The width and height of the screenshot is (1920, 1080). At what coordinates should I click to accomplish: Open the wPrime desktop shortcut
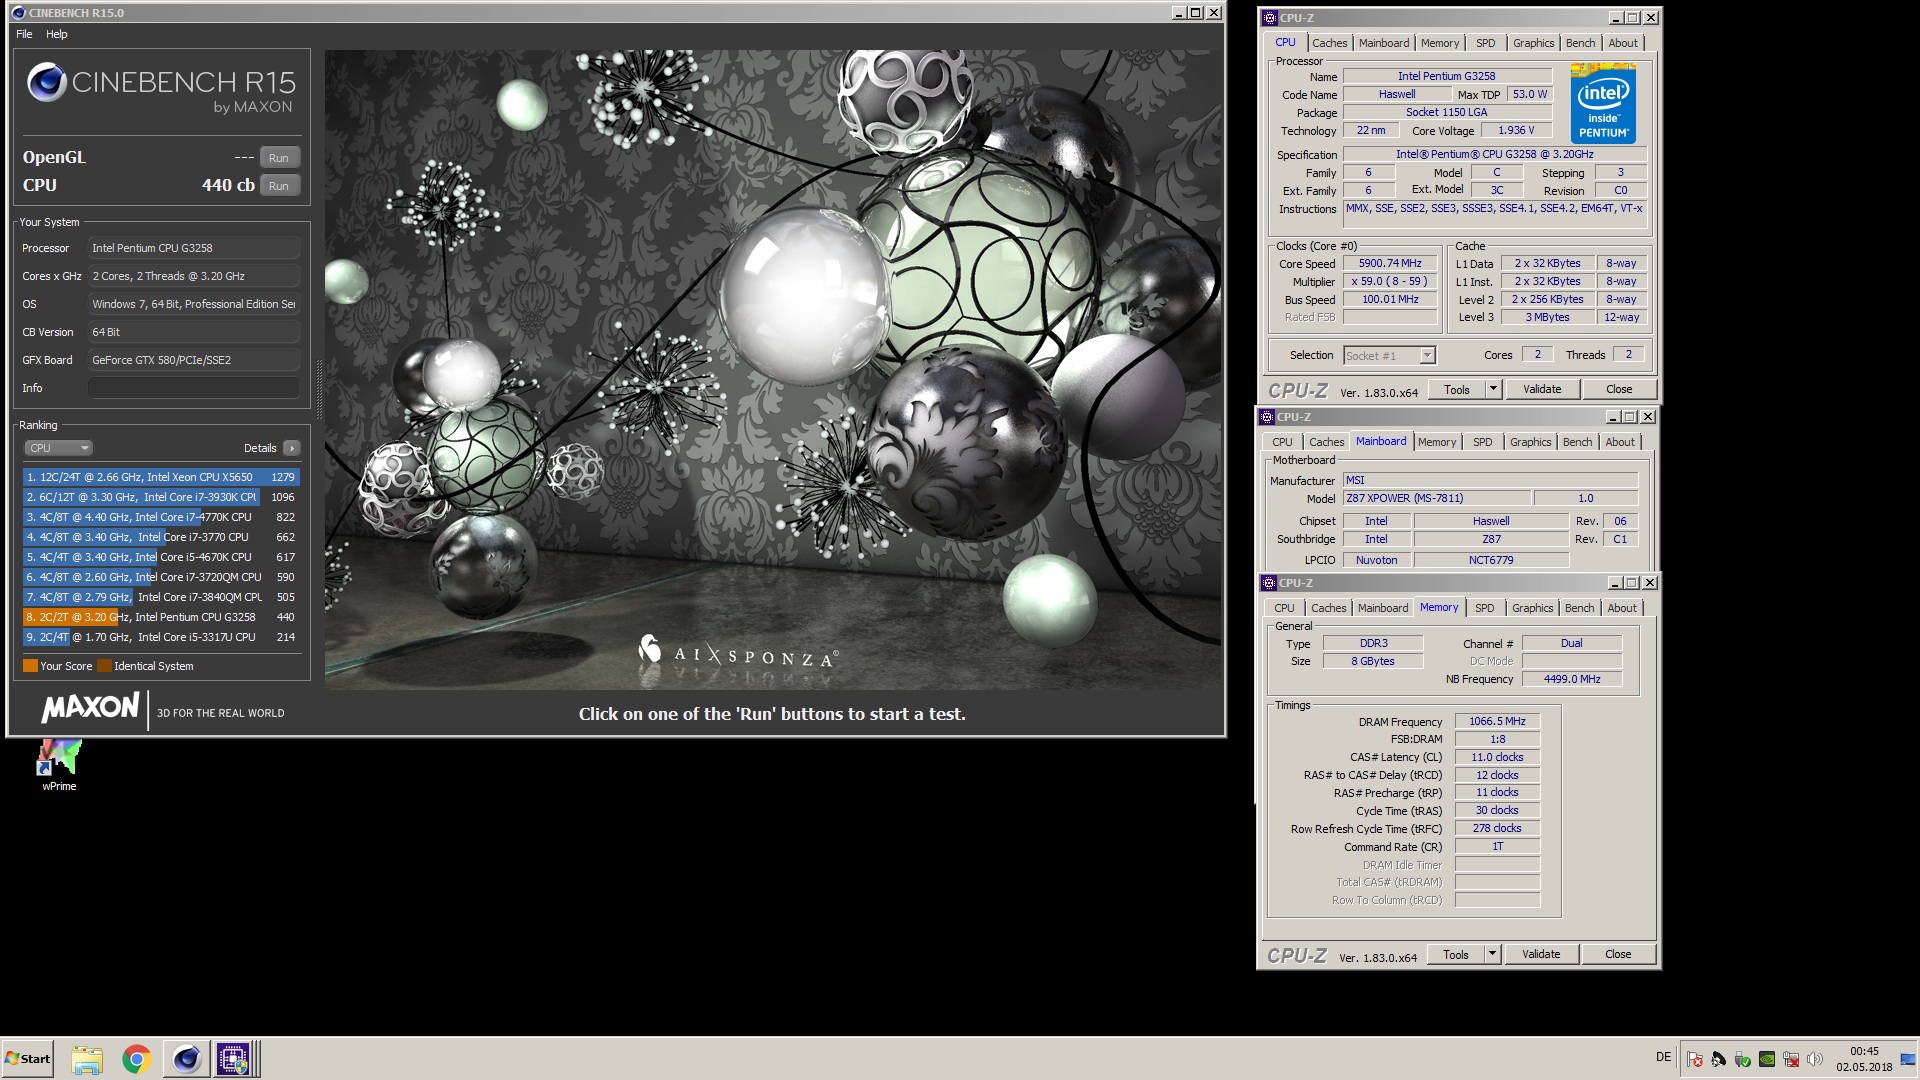point(59,765)
